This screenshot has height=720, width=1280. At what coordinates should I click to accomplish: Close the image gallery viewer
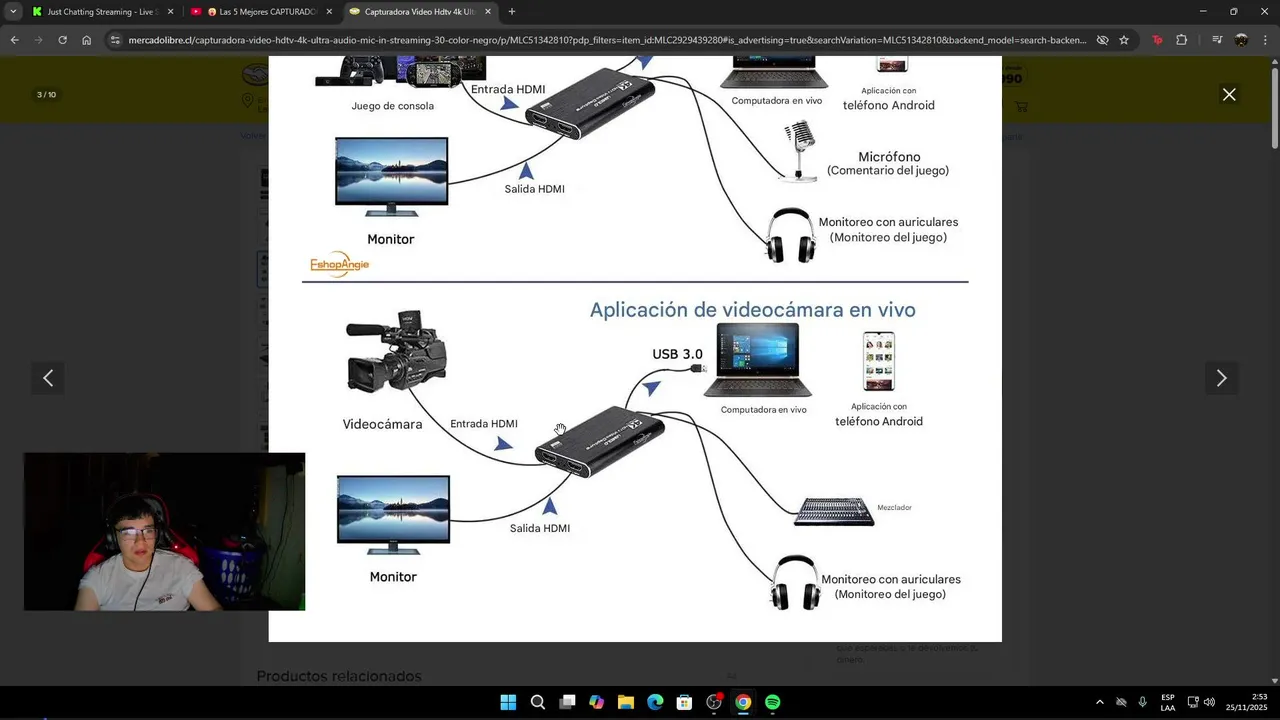coord(1229,95)
